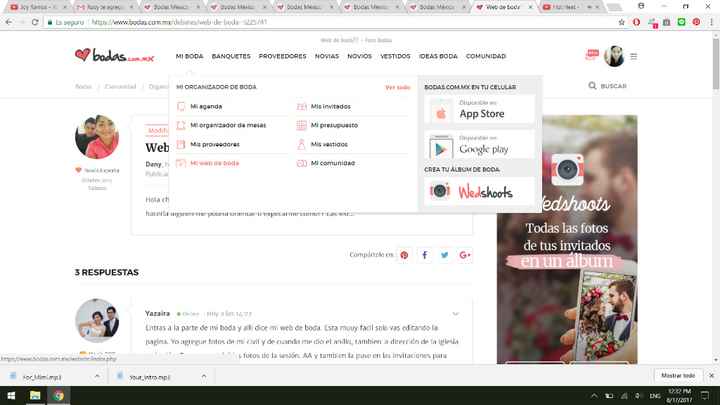Expand options chevron on Yazaira's reply
Image resolution: width=720 pixels, height=405 pixels.
coord(456,314)
